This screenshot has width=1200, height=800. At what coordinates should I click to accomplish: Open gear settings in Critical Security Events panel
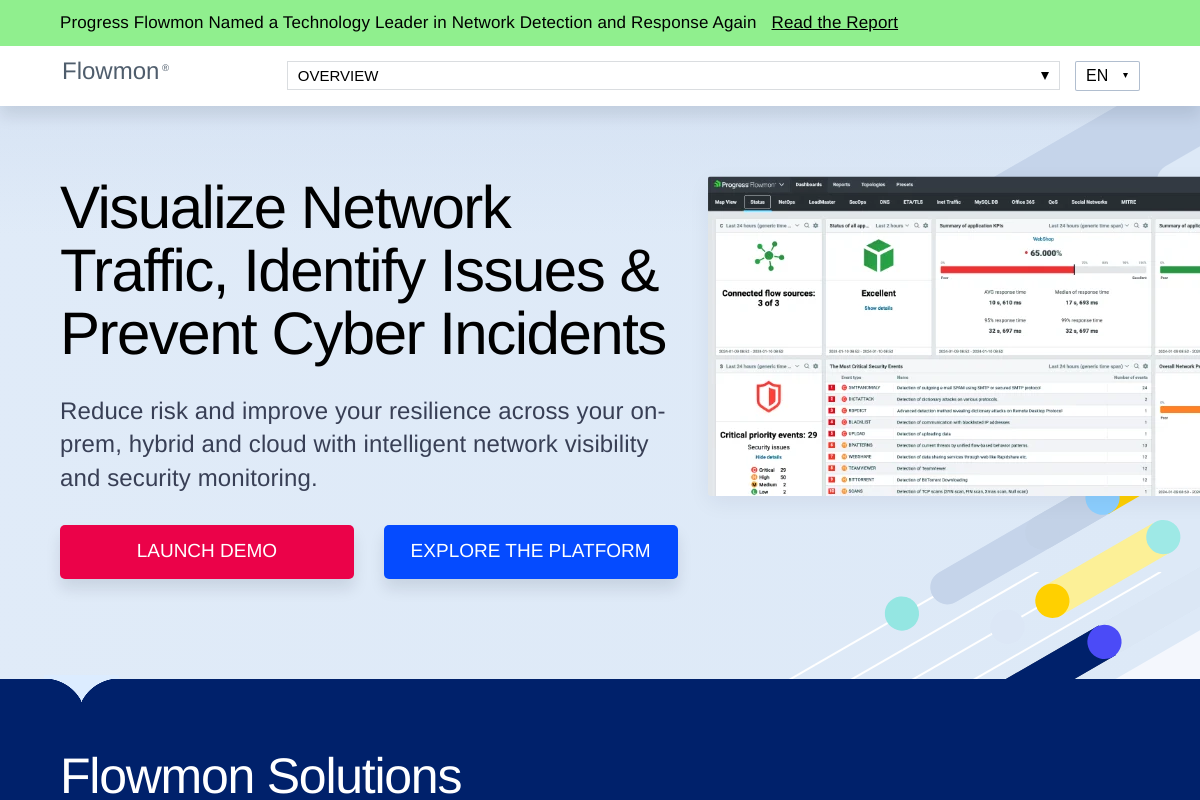pos(1144,366)
